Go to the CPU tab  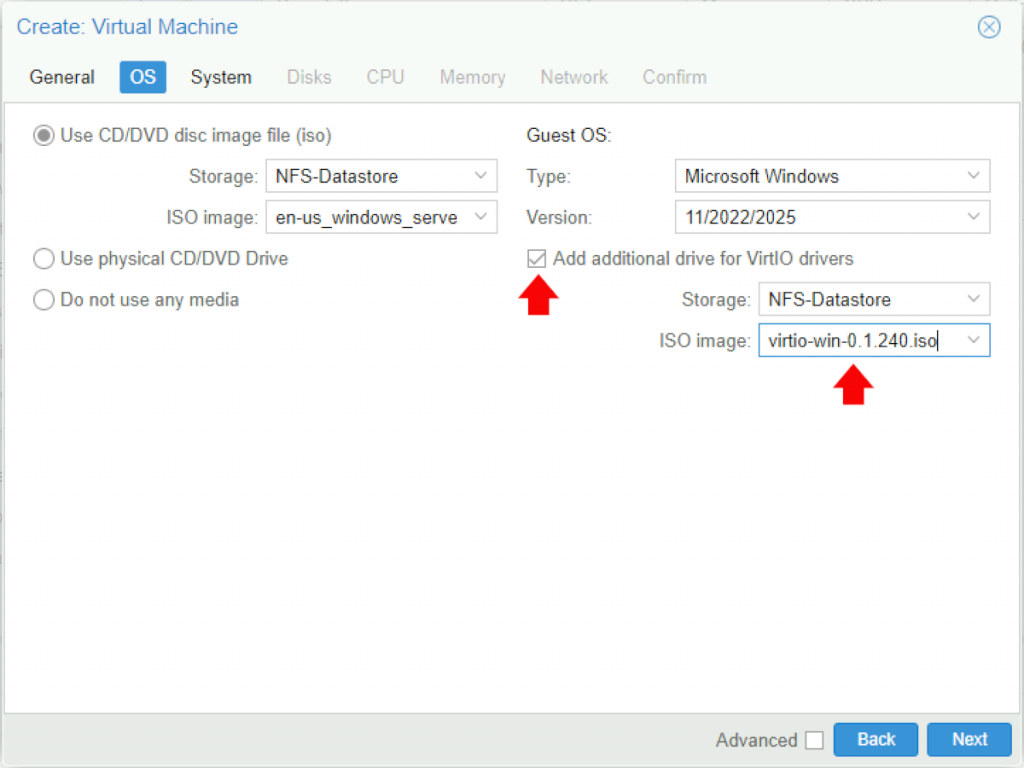click(x=385, y=77)
